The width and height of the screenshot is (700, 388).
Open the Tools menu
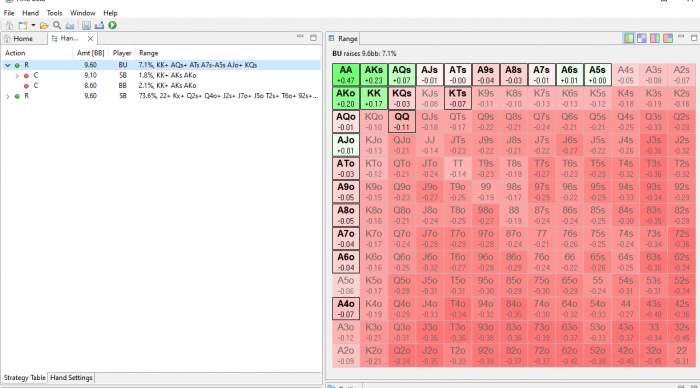(x=54, y=13)
